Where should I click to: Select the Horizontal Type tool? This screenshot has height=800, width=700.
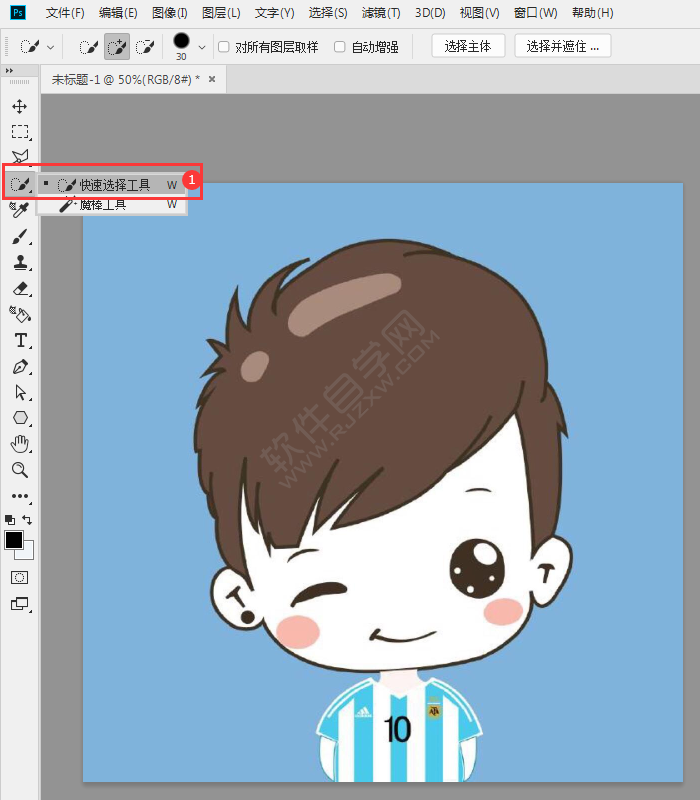tap(19, 340)
